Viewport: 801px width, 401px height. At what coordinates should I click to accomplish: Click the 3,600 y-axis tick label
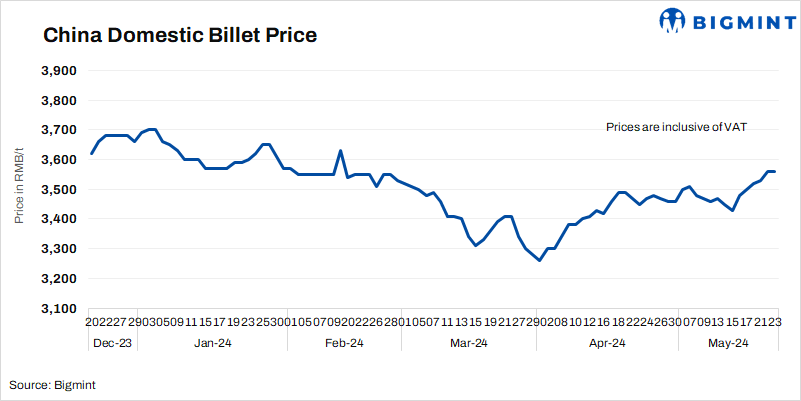pos(60,160)
